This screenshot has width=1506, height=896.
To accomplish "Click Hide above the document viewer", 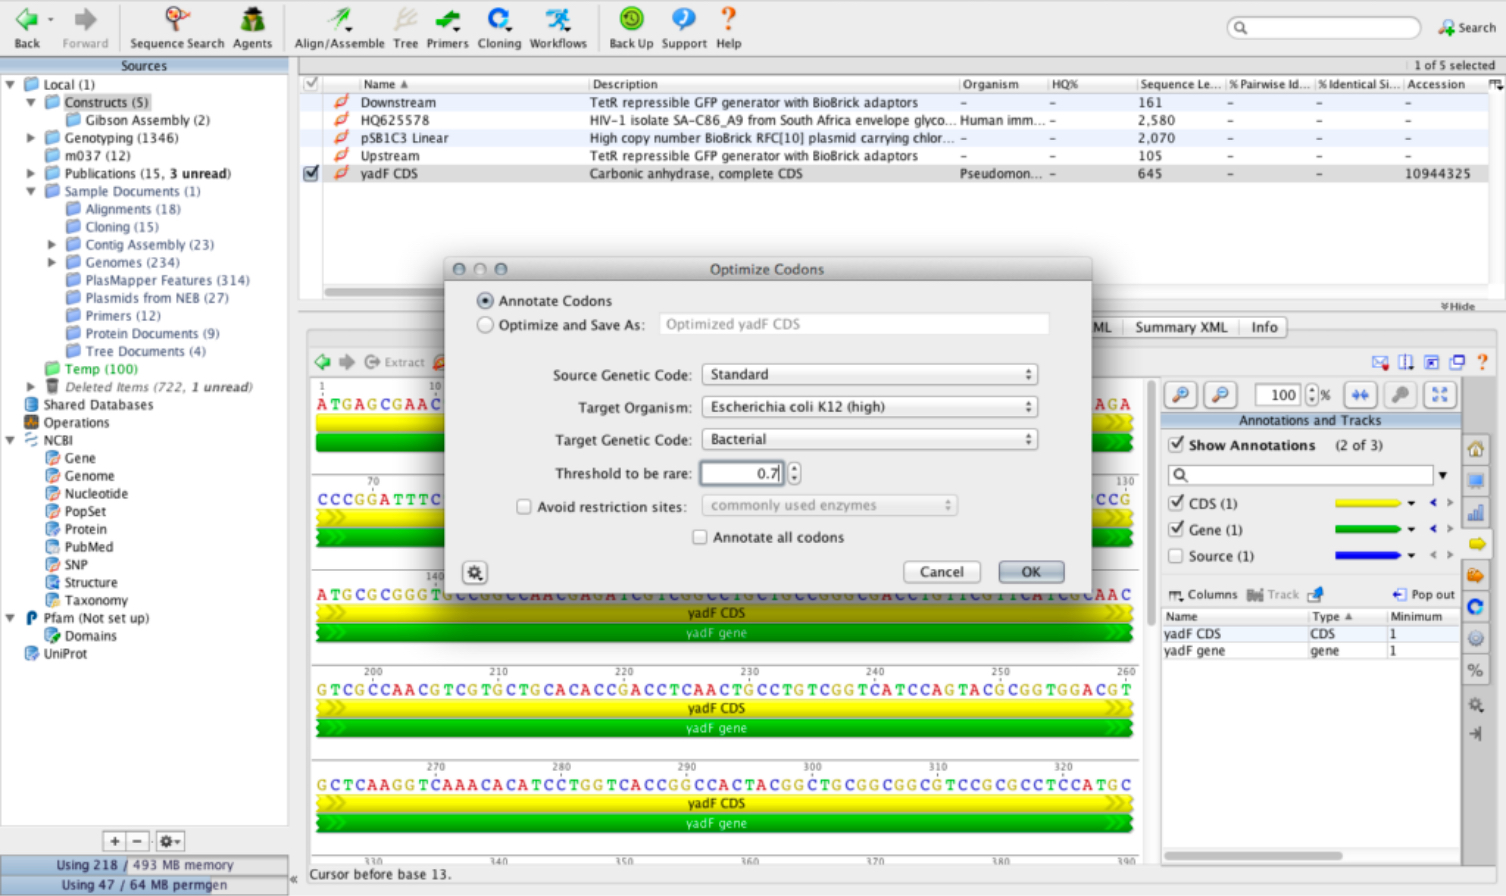I will pyautogui.click(x=1458, y=306).
